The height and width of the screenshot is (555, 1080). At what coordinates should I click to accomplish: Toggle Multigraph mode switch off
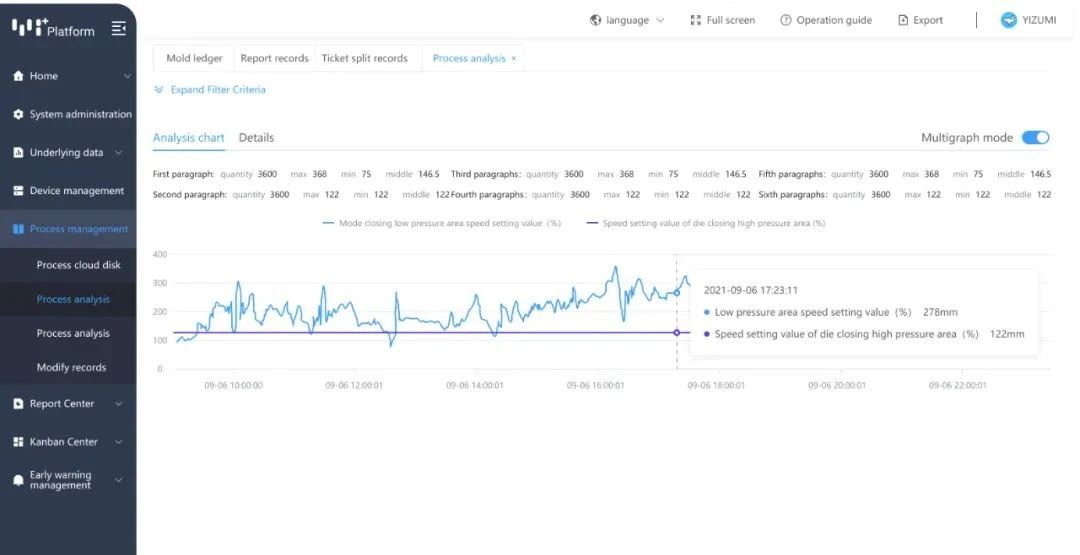(x=1035, y=138)
